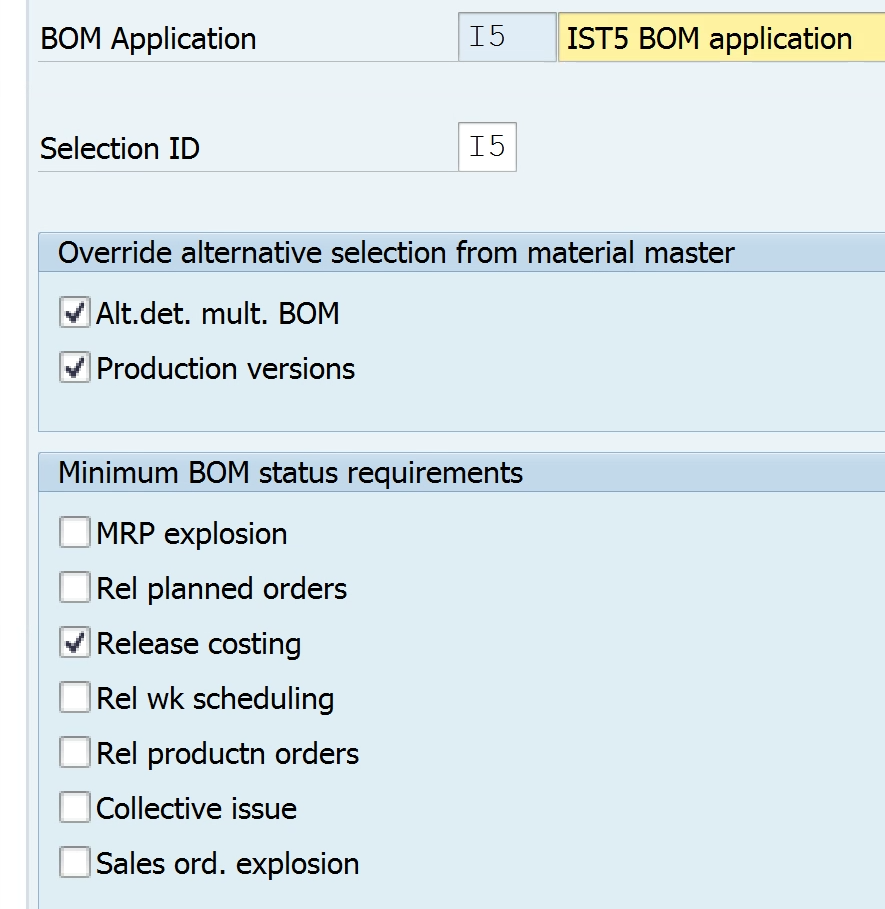Click the BOM Application code field
The width and height of the screenshot is (885, 909).
click(x=507, y=37)
